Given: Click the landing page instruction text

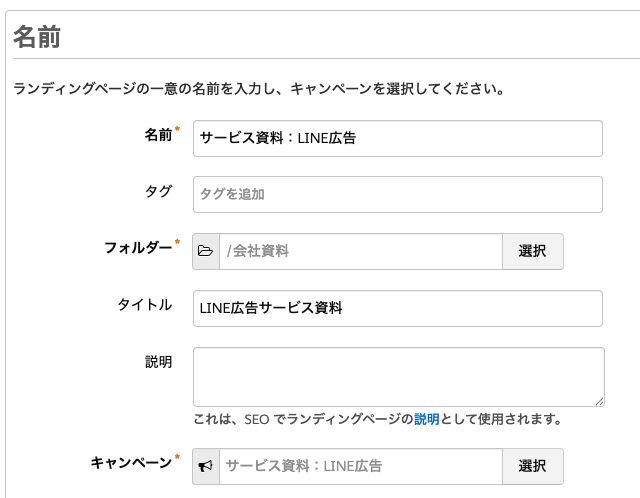Looking at the screenshot, I should pos(258,89).
